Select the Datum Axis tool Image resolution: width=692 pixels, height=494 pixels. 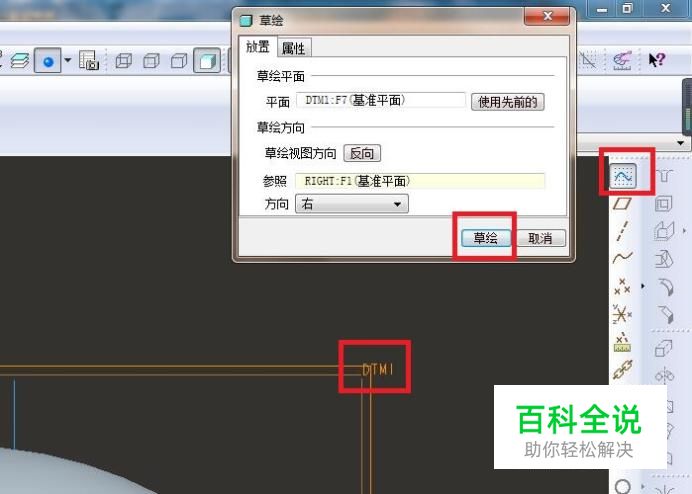(622, 231)
